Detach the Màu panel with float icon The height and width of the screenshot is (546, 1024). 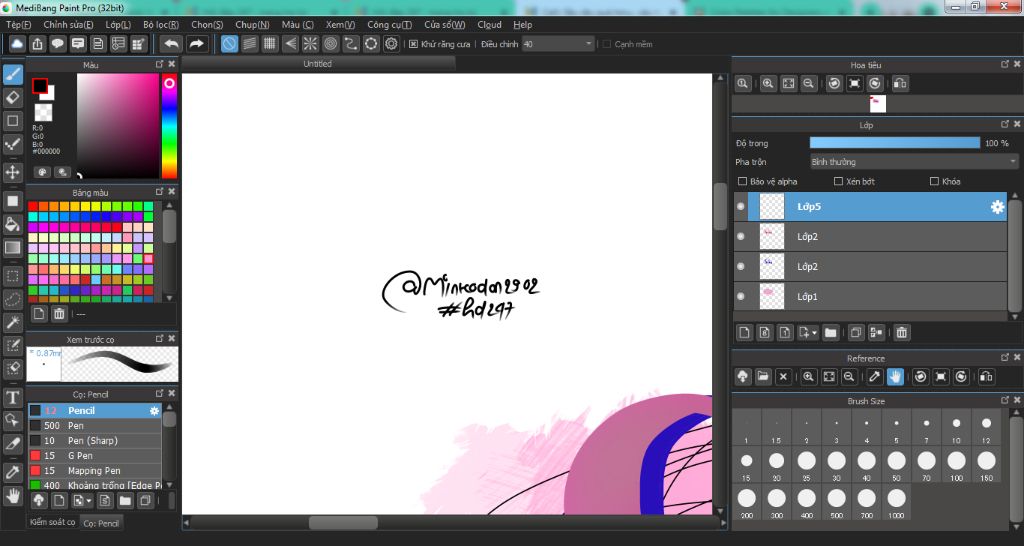tap(159, 64)
